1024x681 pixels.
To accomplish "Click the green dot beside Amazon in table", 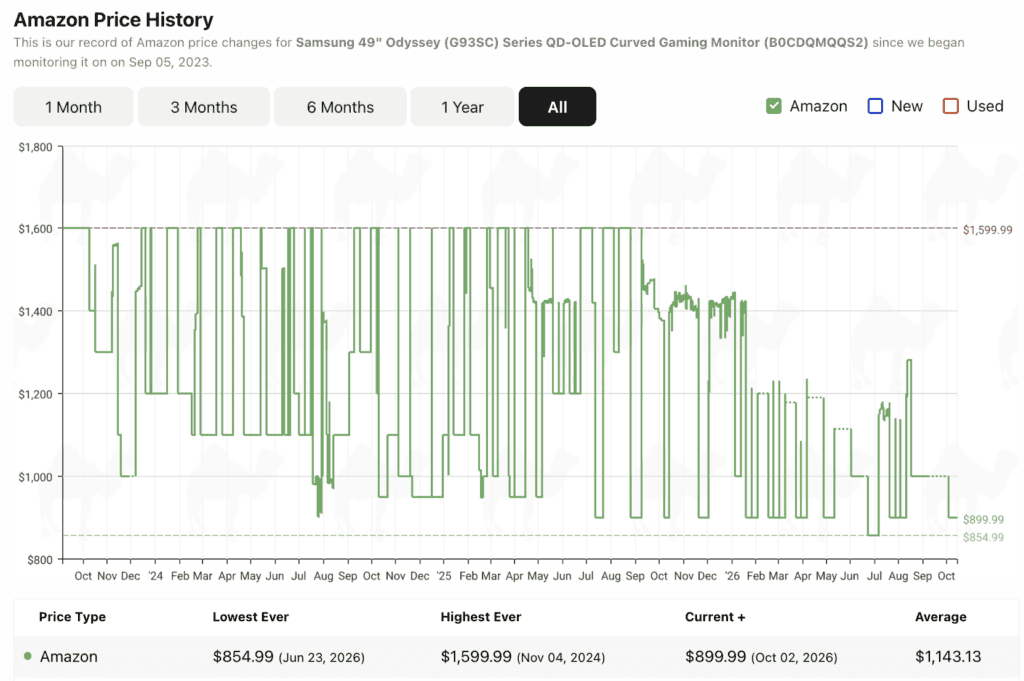I will coord(27,656).
